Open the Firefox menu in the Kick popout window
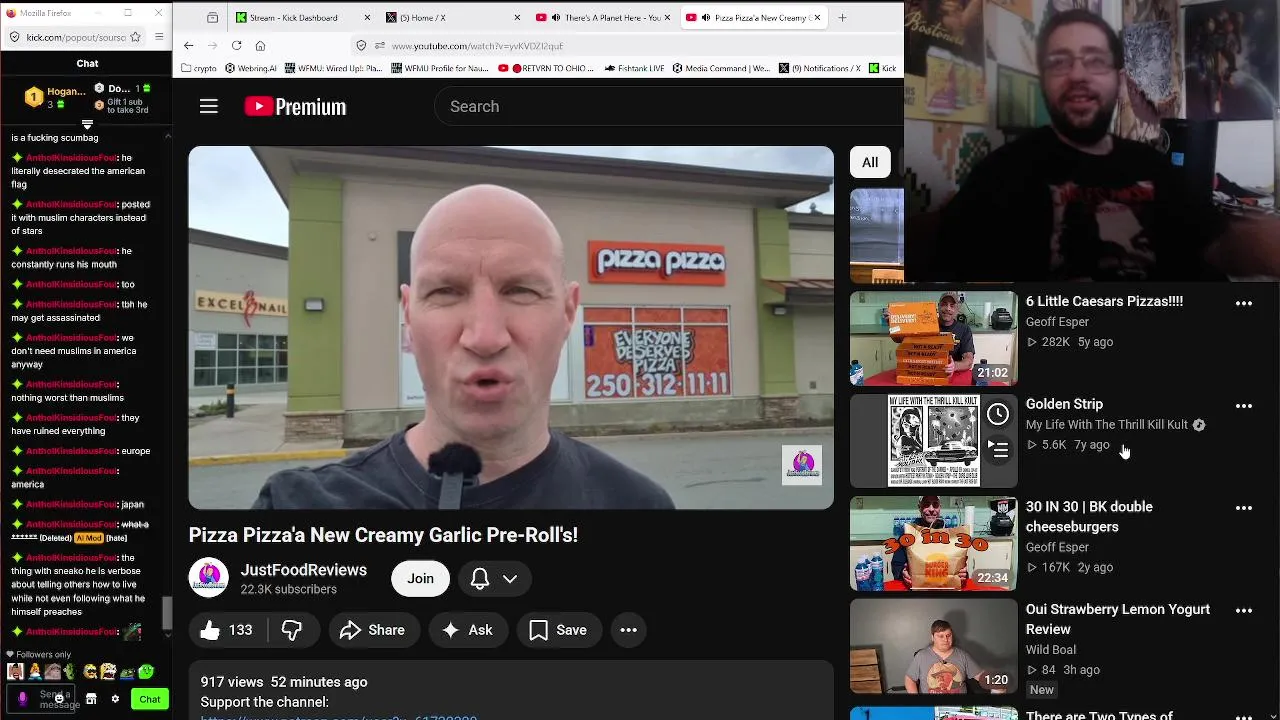Screen dimensions: 1280x720 (x=159, y=37)
